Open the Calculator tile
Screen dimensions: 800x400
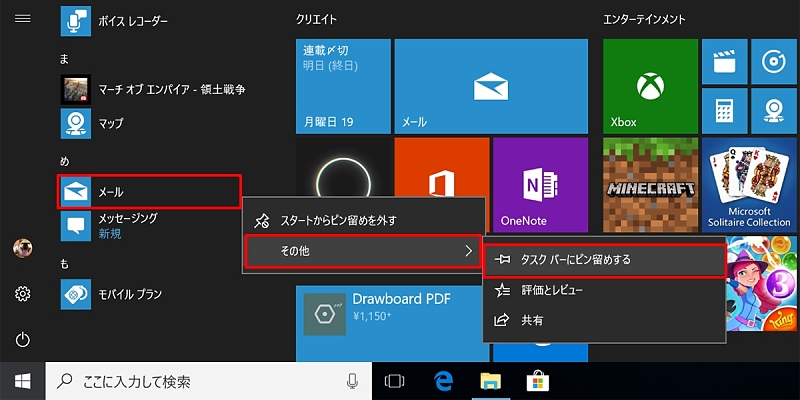click(724, 111)
